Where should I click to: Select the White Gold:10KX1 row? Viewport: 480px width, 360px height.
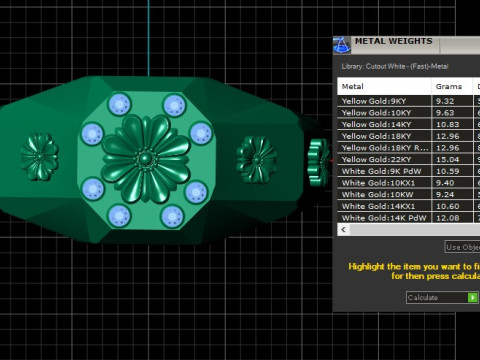(x=409, y=183)
